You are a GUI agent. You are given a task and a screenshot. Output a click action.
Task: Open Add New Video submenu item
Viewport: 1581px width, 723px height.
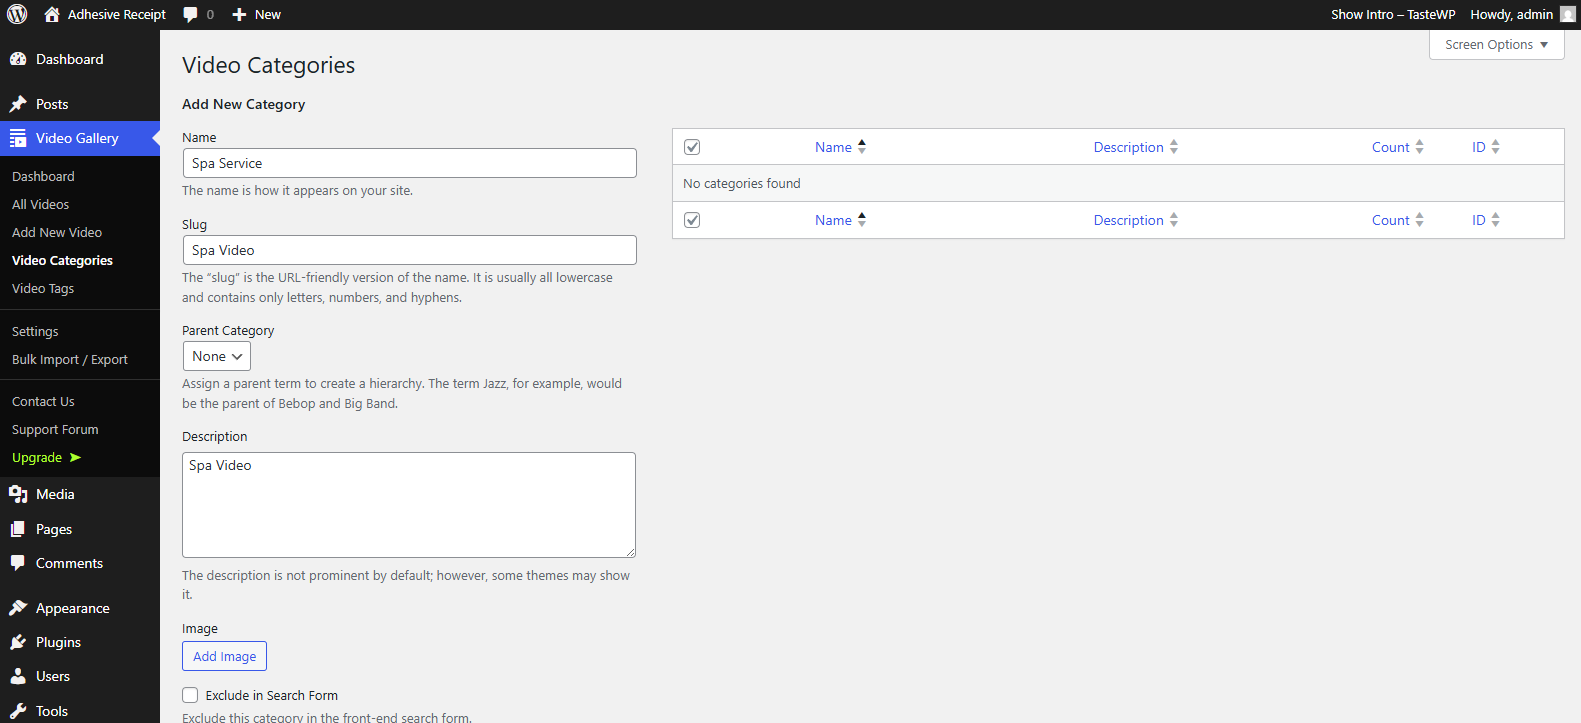[x=57, y=232]
